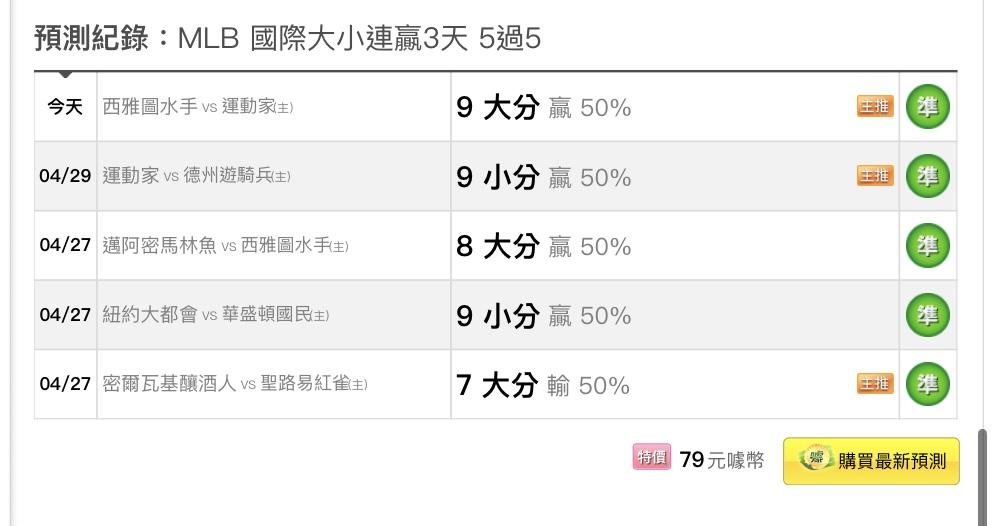Open the 邁阿密馬林魚 vs 西雅圖水手 matchup
Screen dimensions: 996x526
coord(225,245)
